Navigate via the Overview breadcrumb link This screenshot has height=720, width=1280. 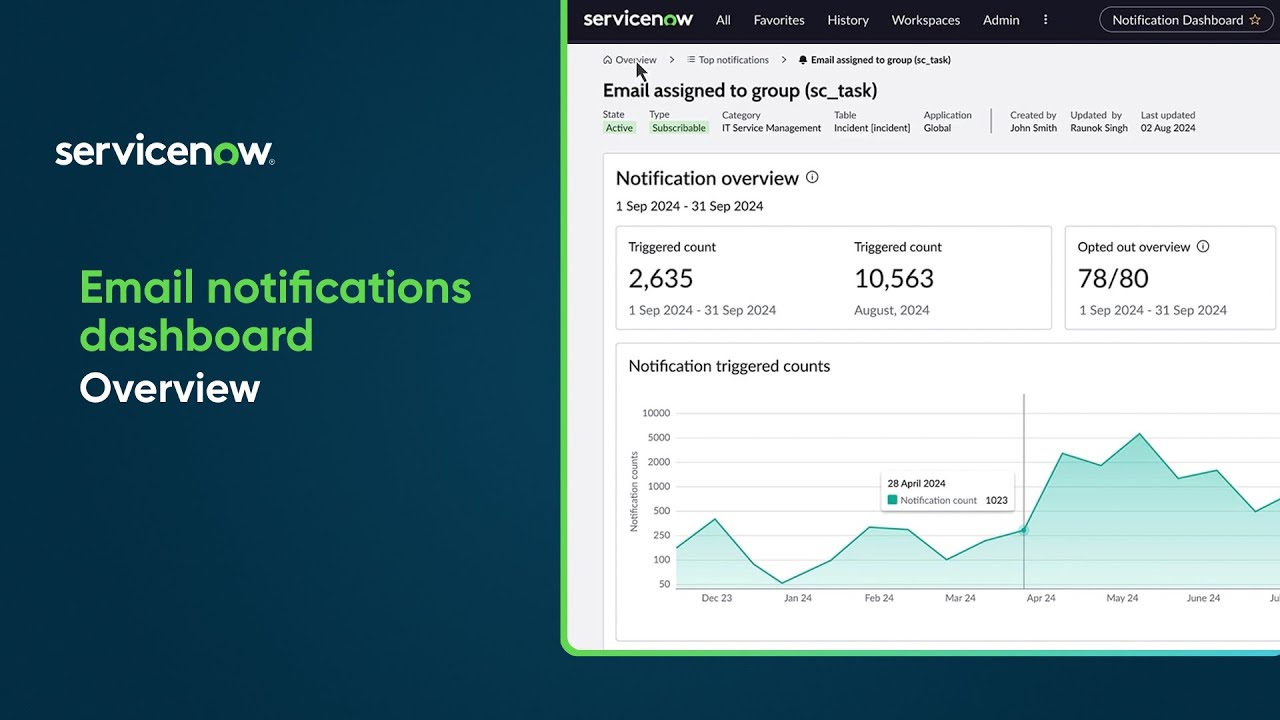[634, 59]
